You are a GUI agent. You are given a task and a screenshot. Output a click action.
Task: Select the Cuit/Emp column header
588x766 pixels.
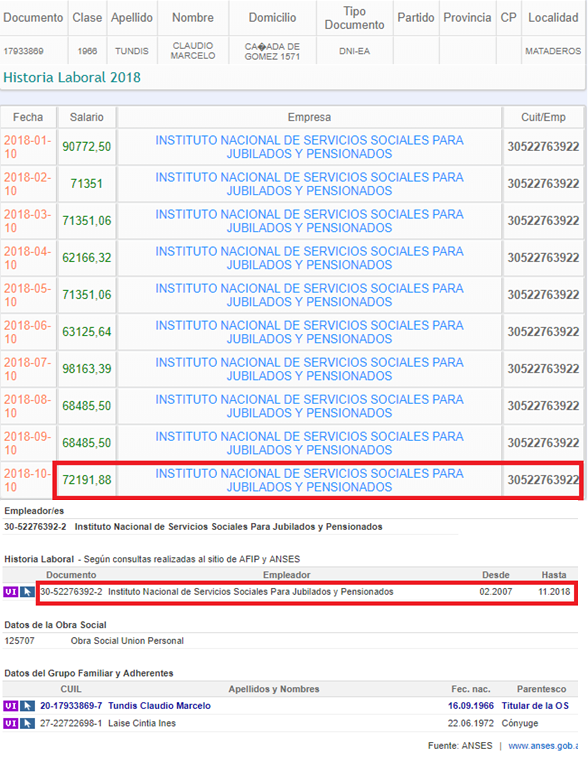543,117
